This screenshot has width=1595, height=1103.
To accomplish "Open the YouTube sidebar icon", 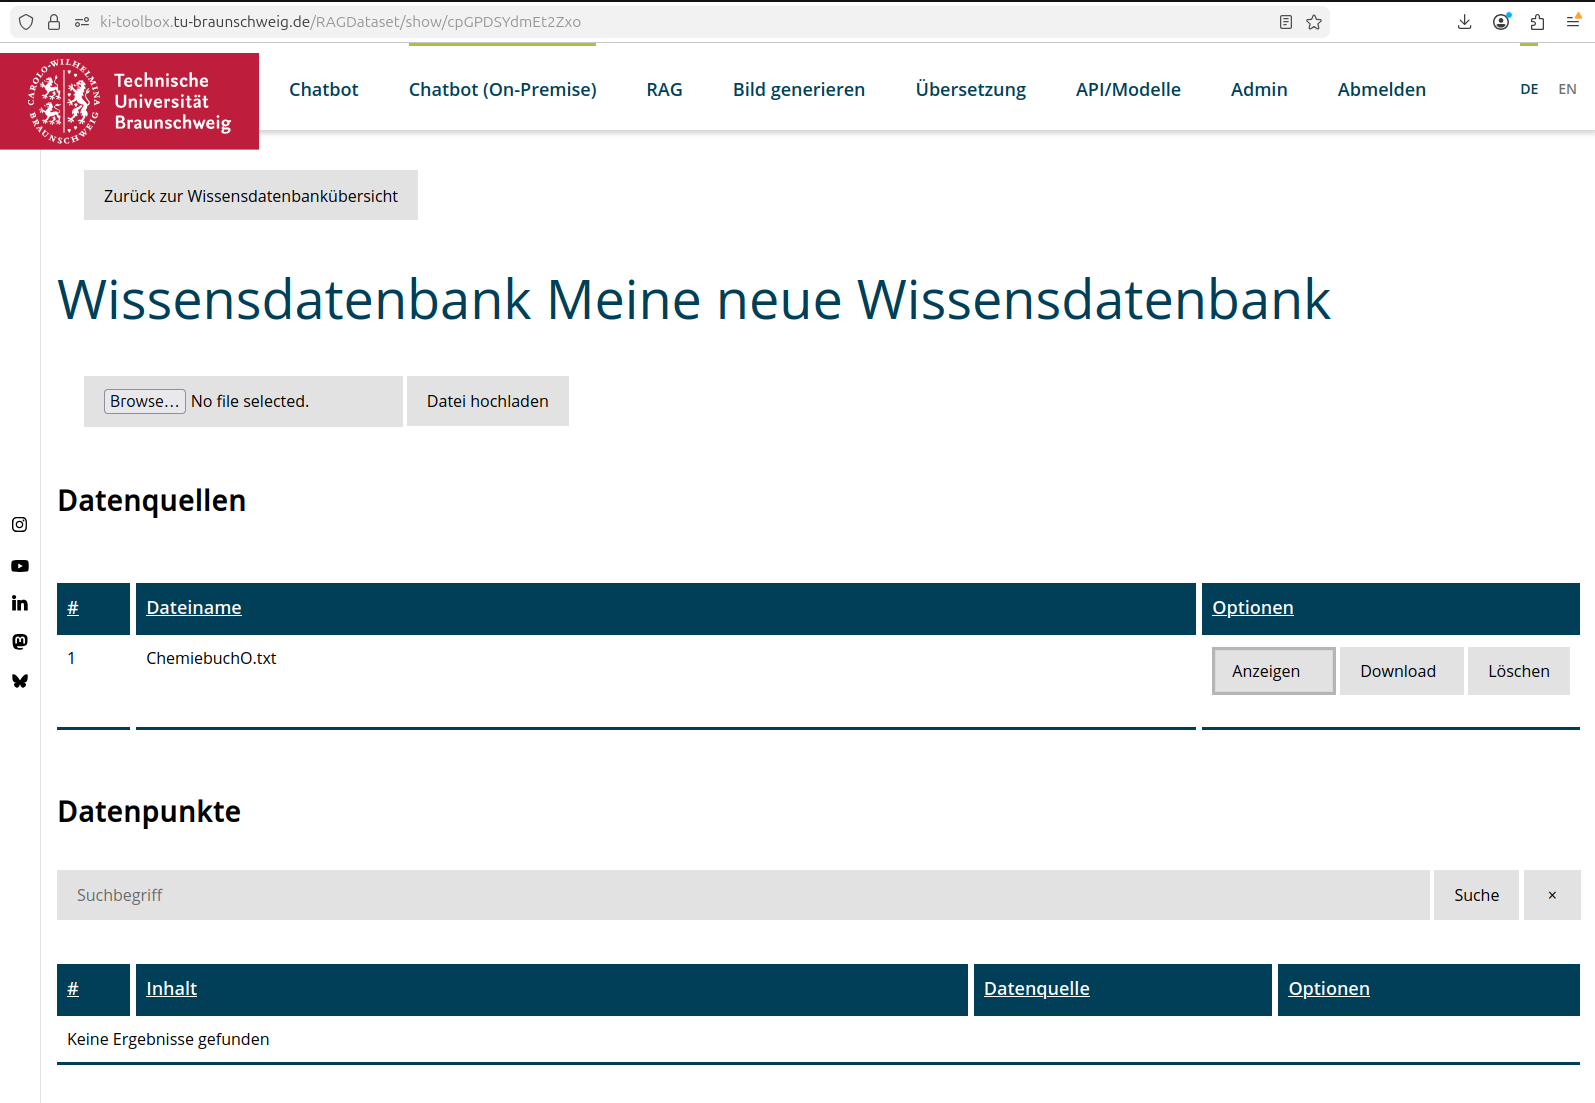I will pos(19,566).
